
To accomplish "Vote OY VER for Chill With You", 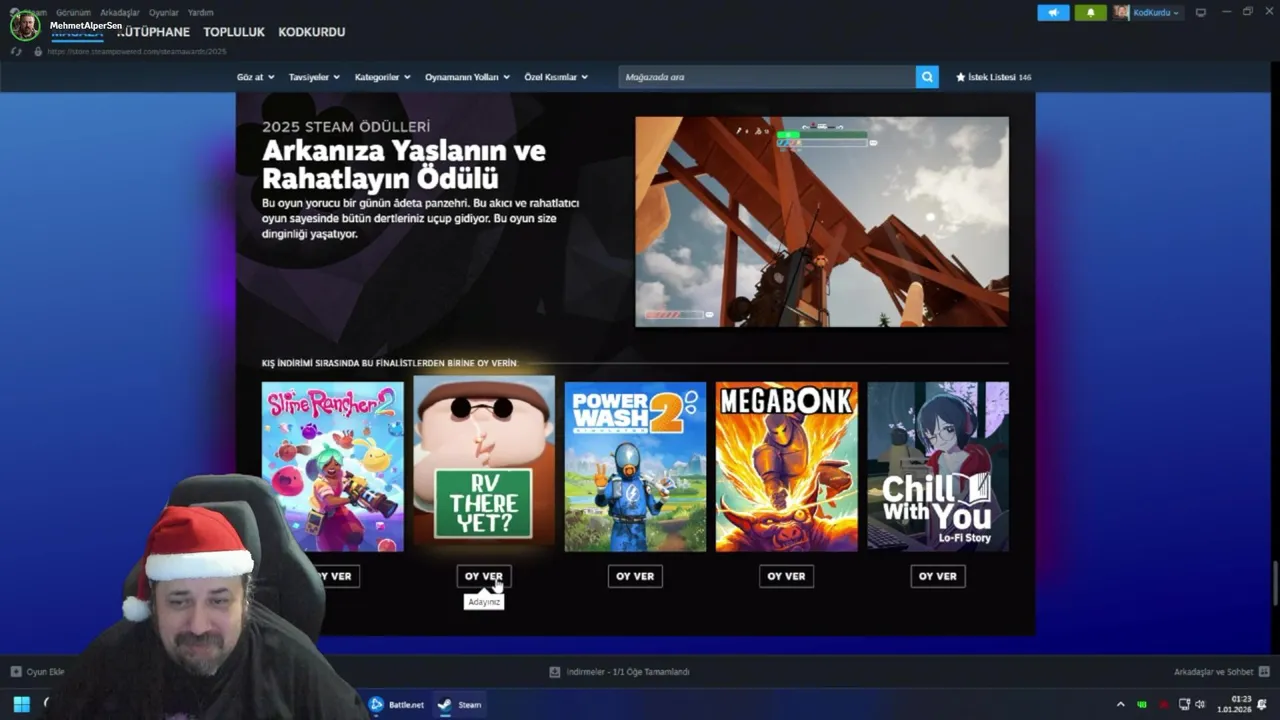I will pos(938,576).
